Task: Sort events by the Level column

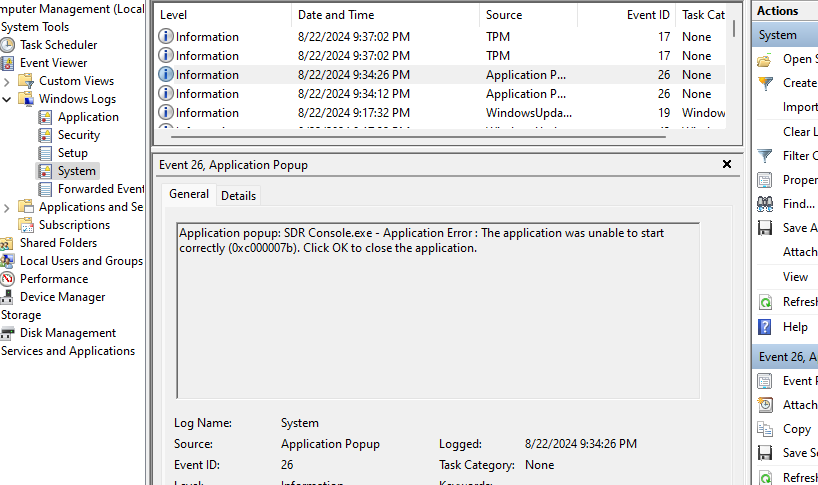Action: (x=223, y=15)
